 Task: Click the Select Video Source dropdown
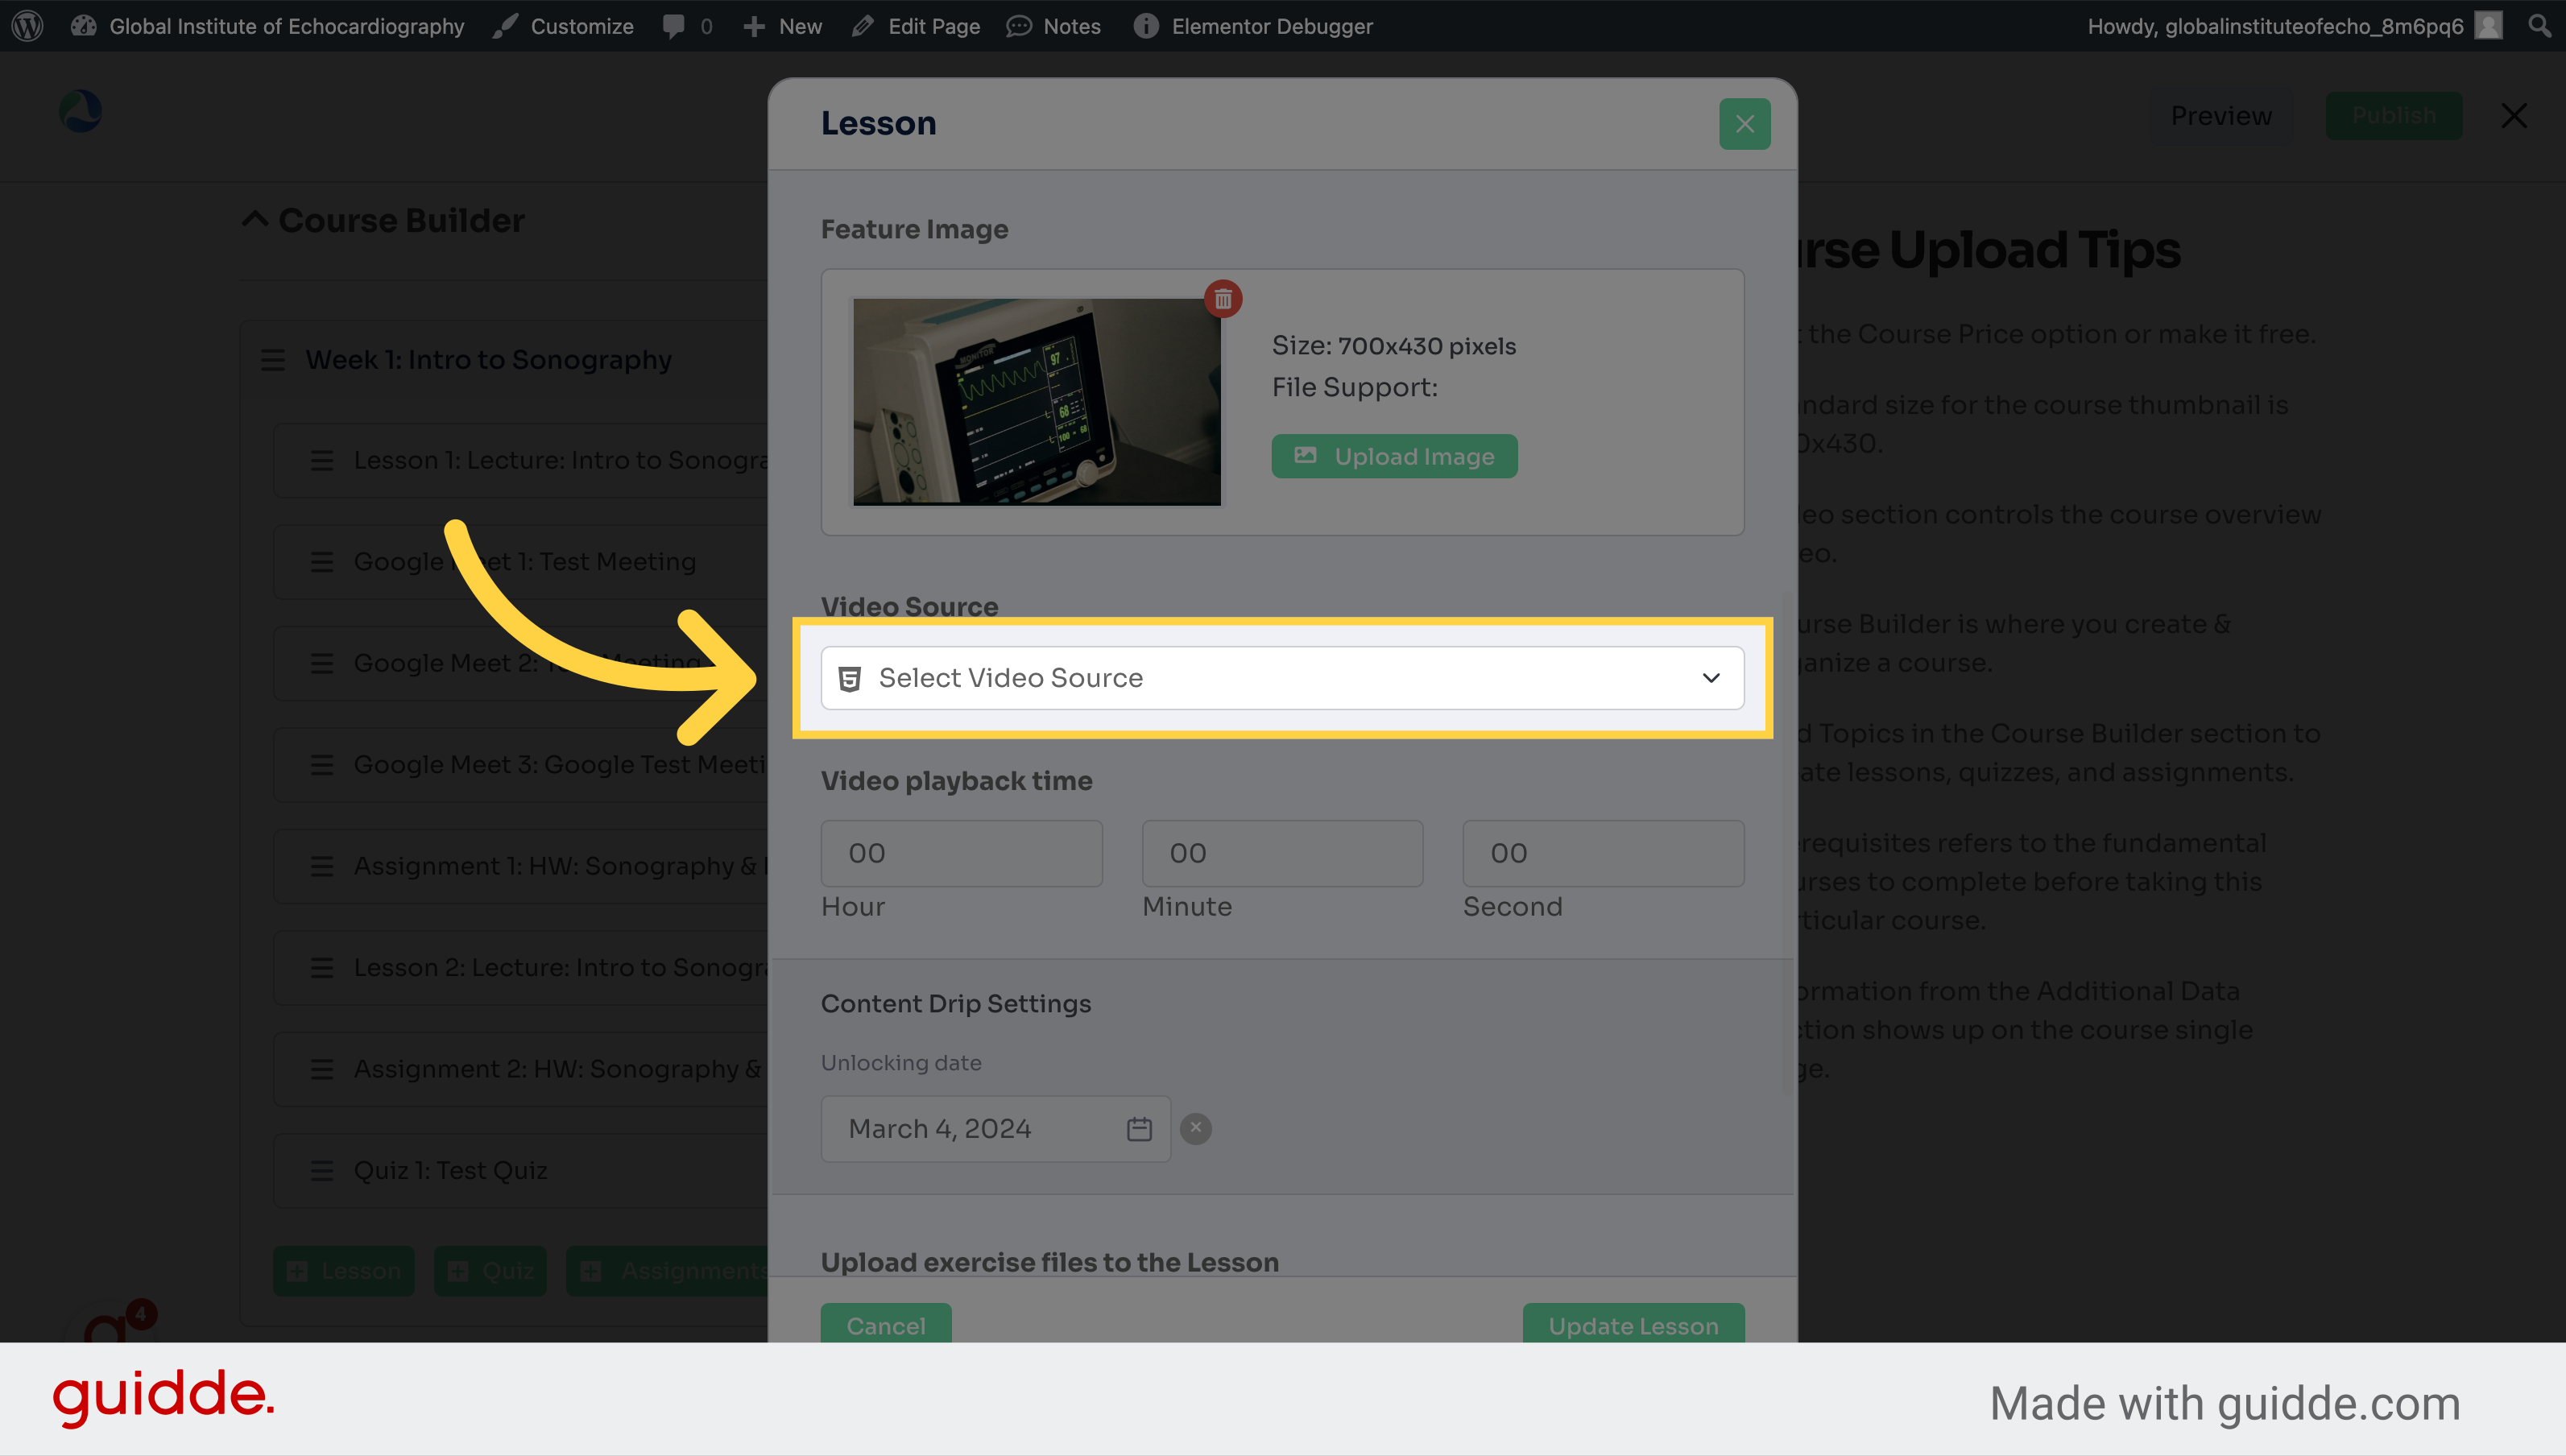coord(1281,677)
